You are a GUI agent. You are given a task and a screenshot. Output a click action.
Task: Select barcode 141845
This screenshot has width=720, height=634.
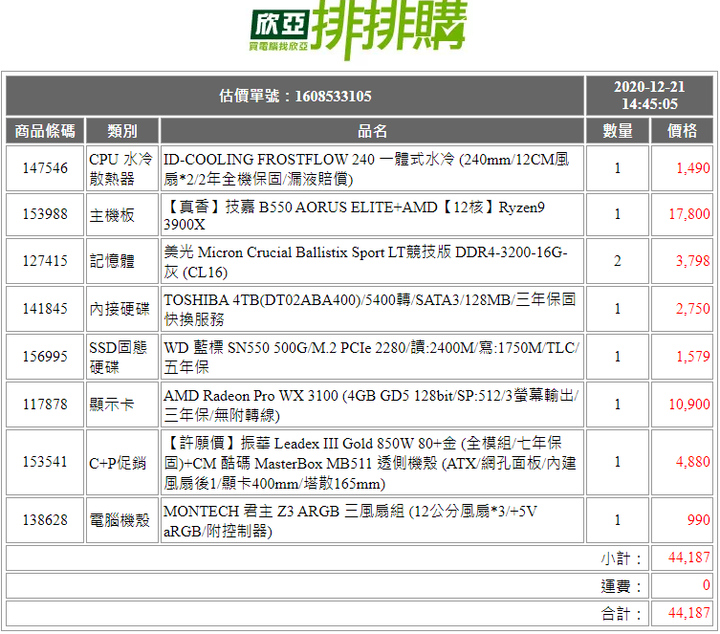pyautogui.click(x=45, y=309)
